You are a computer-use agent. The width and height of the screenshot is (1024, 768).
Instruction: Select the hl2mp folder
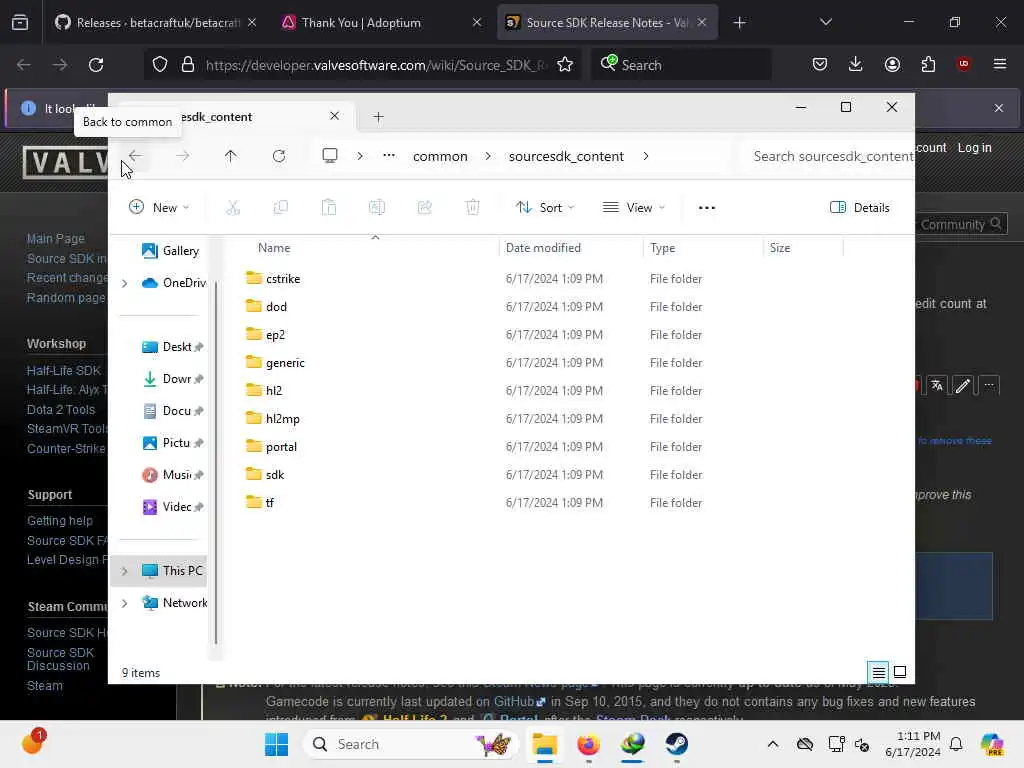pyautogui.click(x=283, y=419)
